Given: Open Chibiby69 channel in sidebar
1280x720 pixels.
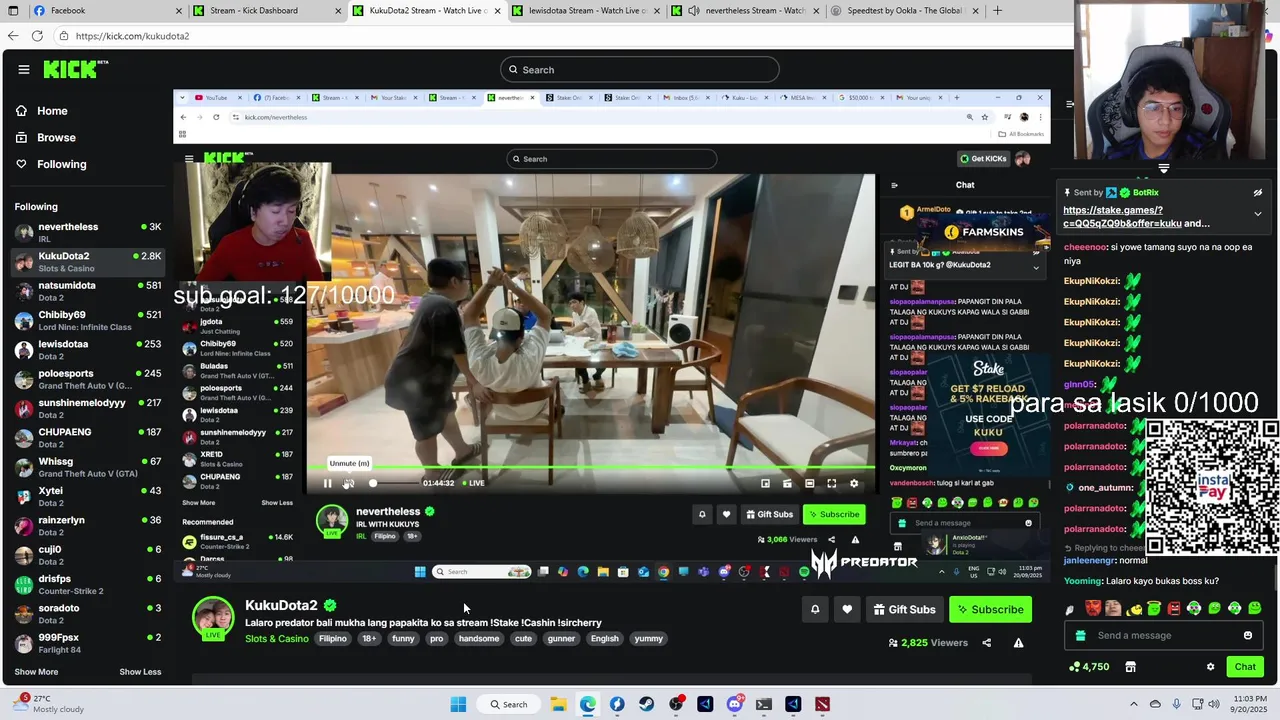Looking at the screenshot, I should pos(87,320).
